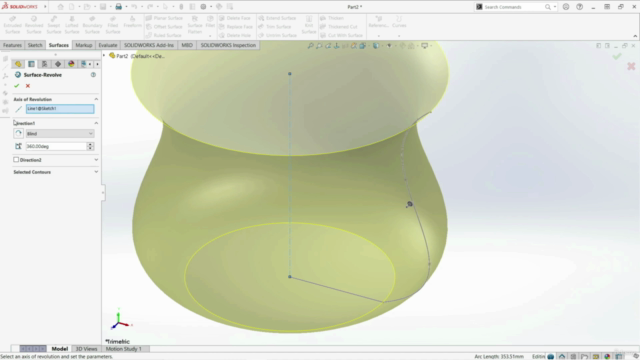Click the Axis of Revolution selection box
Image resolution: width=640 pixels, height=360 pixels.
tap(60, 109)
